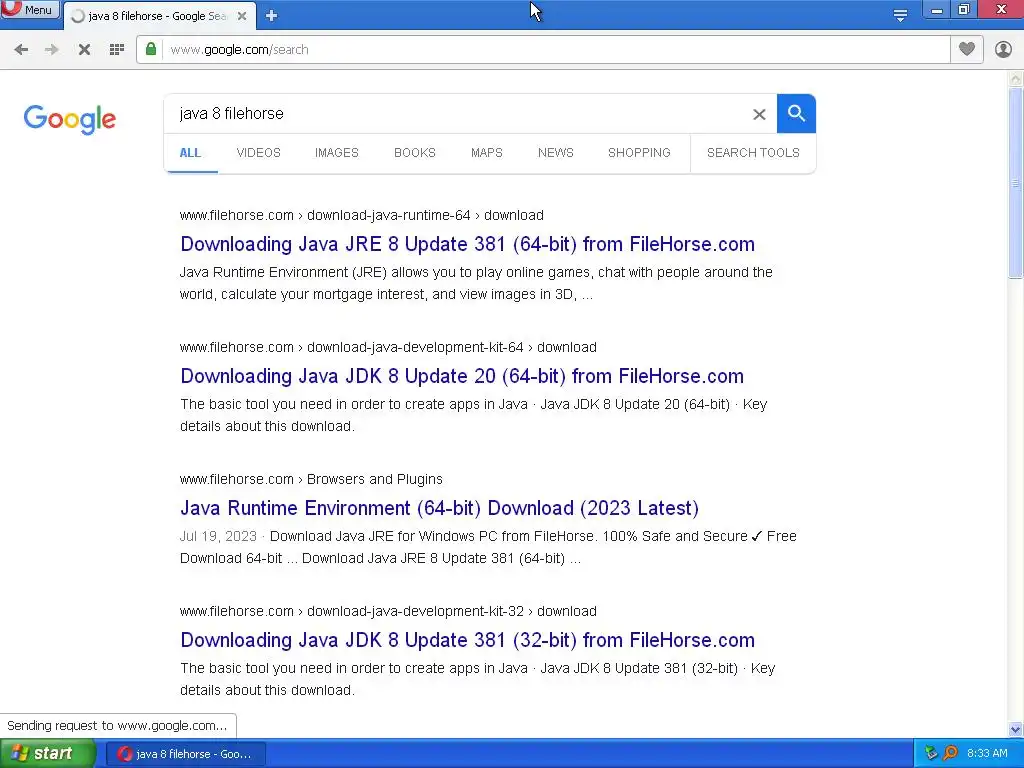Open the user account profile icon
This screenshot has width=1024, height=768.
tap(1003, 50)
